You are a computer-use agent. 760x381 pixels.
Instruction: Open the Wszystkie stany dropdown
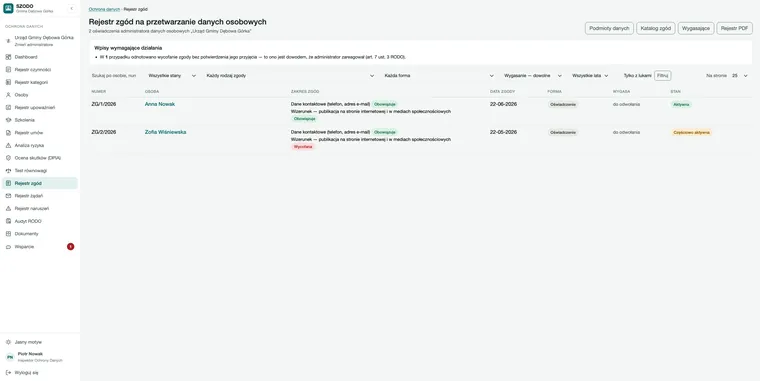pos(172,76)
